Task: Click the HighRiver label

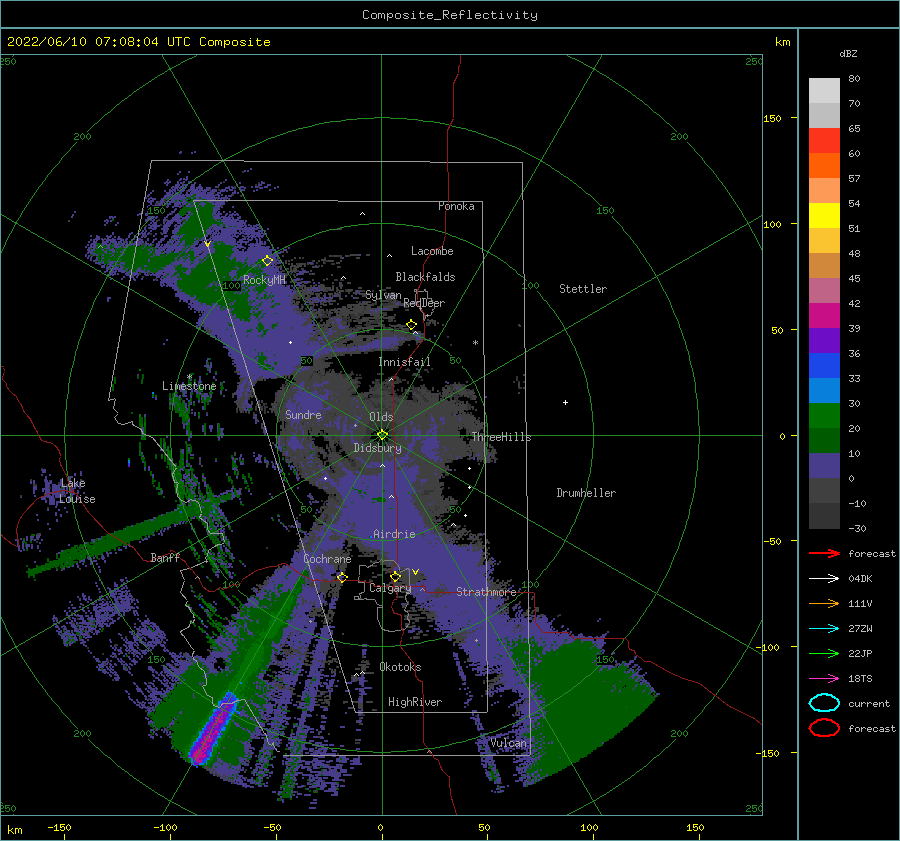Action: tap(415, 702)
